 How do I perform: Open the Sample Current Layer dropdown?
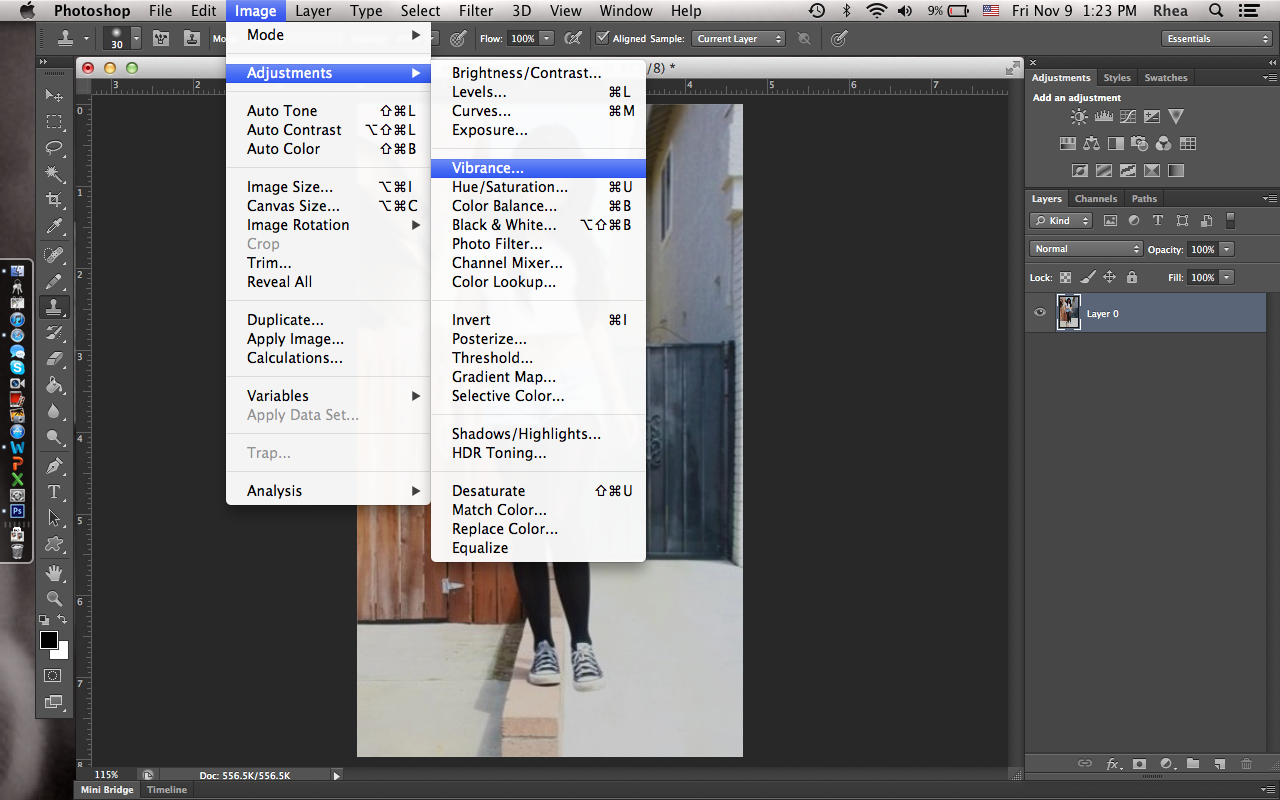pos(739,38)
